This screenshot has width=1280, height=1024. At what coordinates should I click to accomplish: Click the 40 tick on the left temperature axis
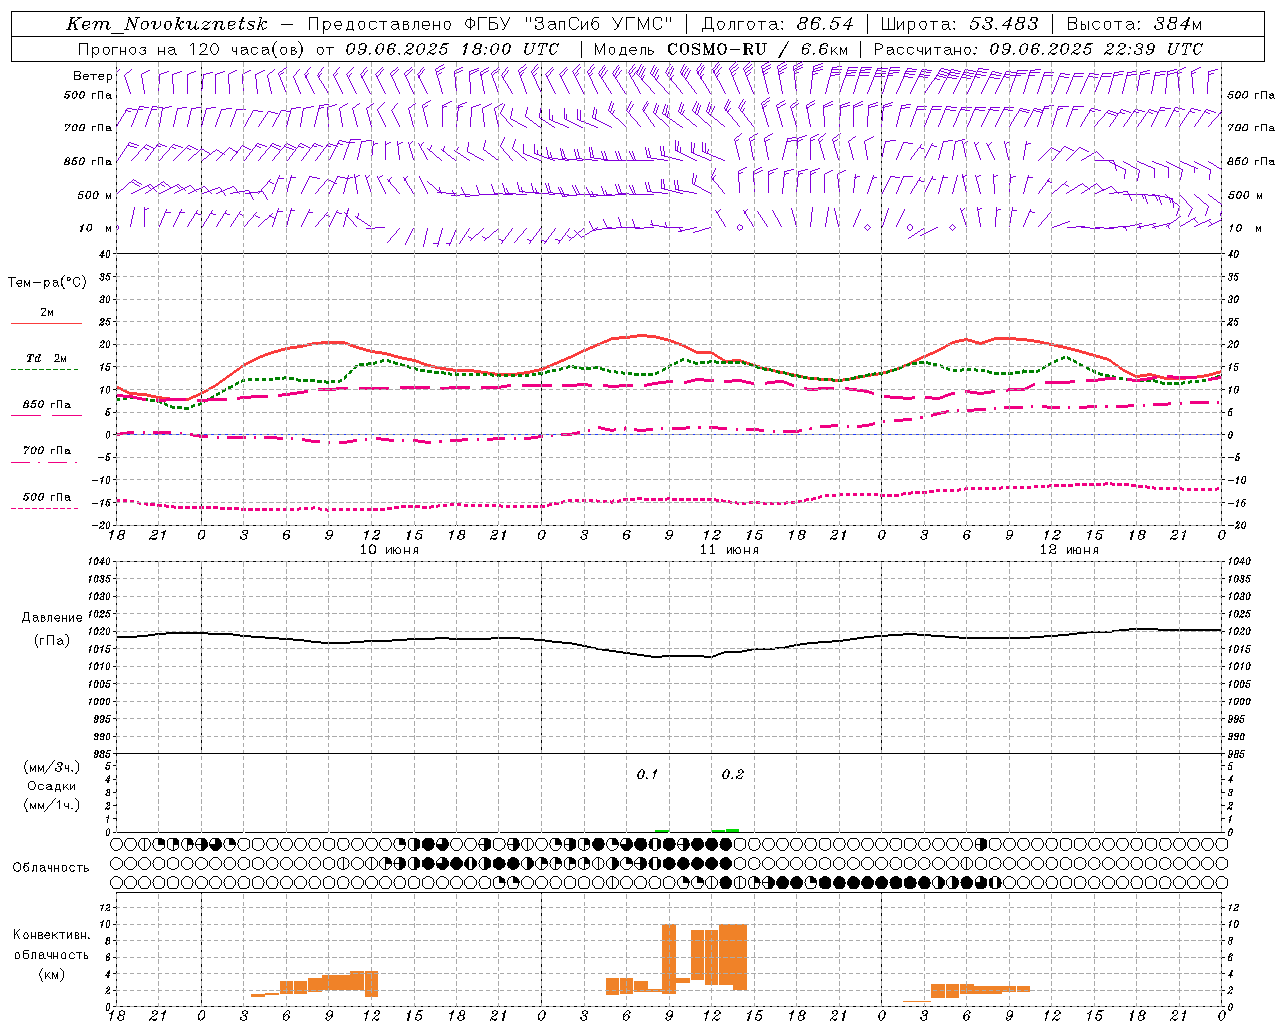(x=103, y=255)
